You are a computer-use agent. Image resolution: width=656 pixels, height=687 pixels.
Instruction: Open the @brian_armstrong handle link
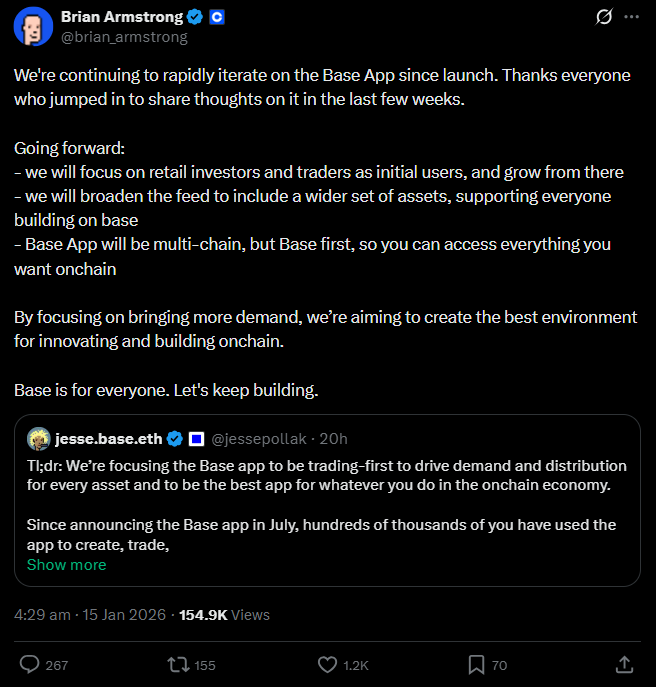pyautogui.click(x=123, y=37)
